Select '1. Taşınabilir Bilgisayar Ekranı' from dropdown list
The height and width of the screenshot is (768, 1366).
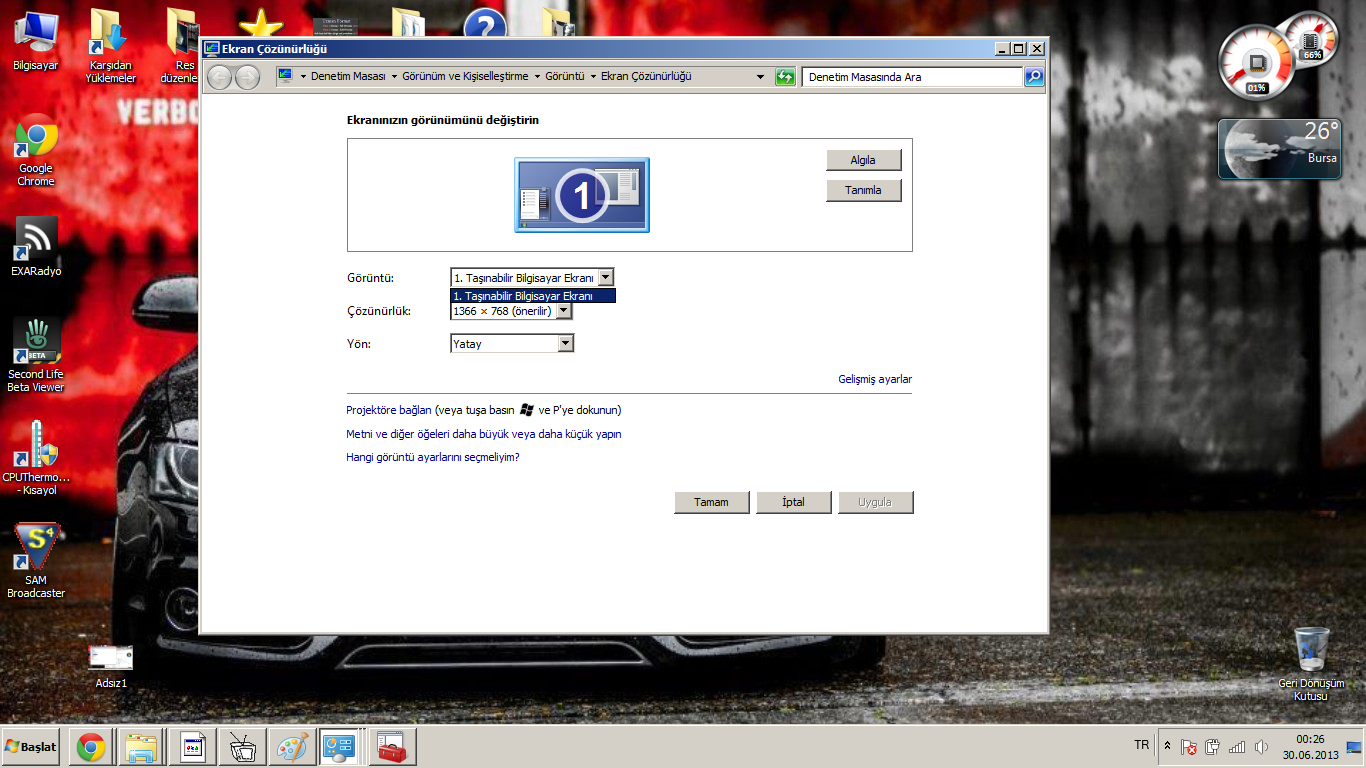tap(532, 296)
